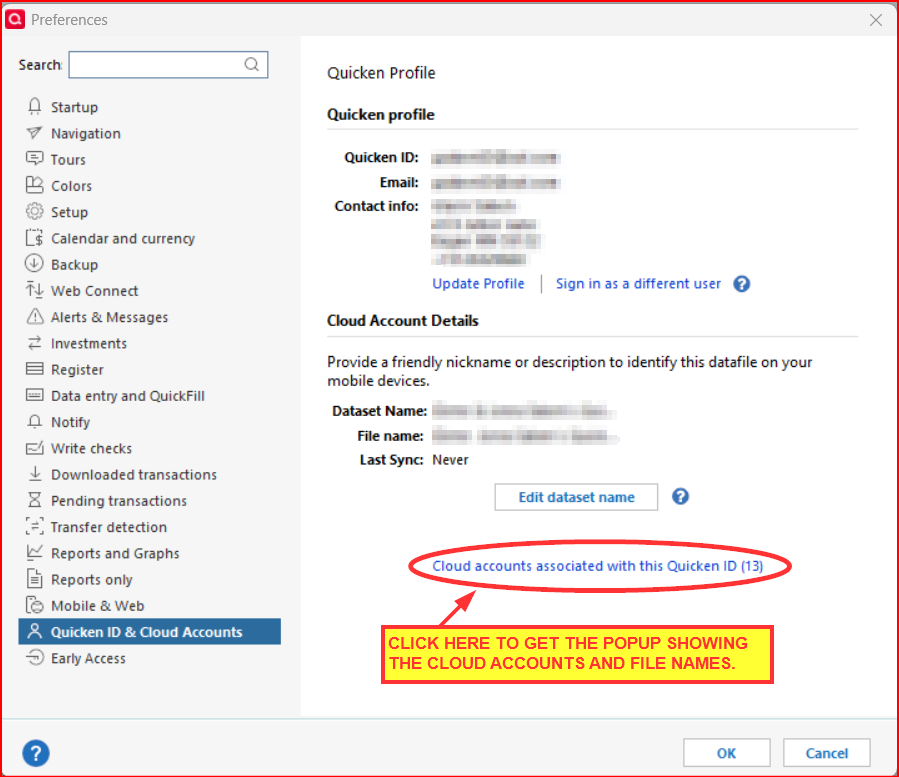Click the Notify bell icon
Image resolution: width=899 pixels, height=777 pixels.
tap(34, 421)
